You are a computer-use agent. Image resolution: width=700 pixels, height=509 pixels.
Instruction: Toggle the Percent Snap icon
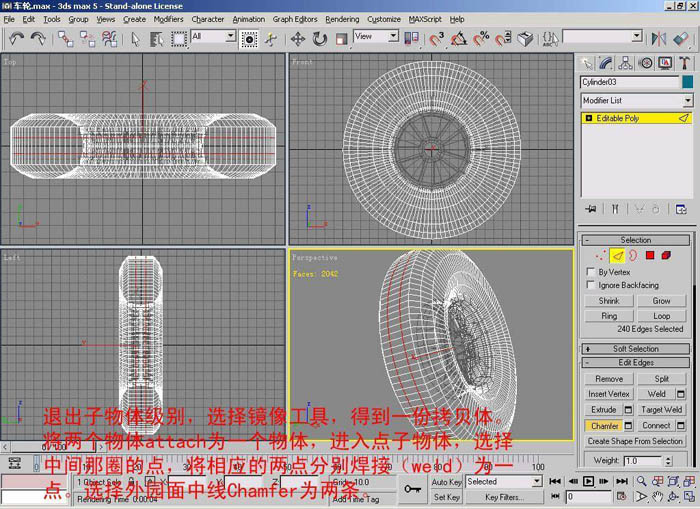(x=481, y=39)
